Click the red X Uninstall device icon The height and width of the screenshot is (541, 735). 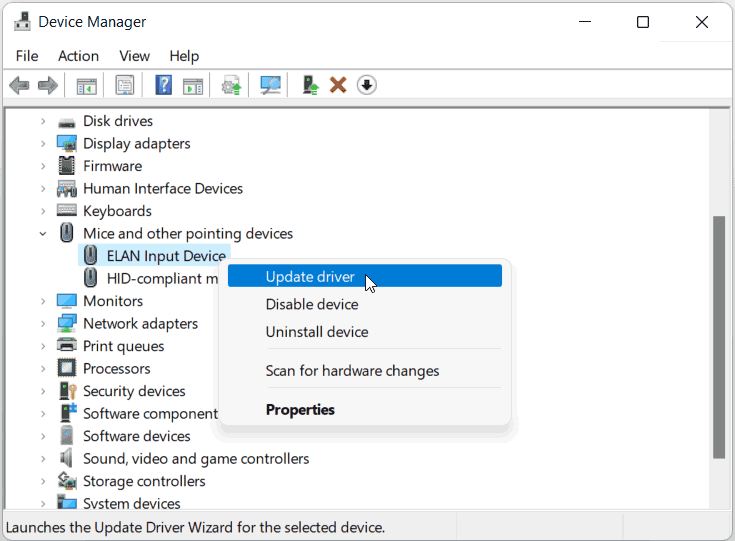(338, 85)
